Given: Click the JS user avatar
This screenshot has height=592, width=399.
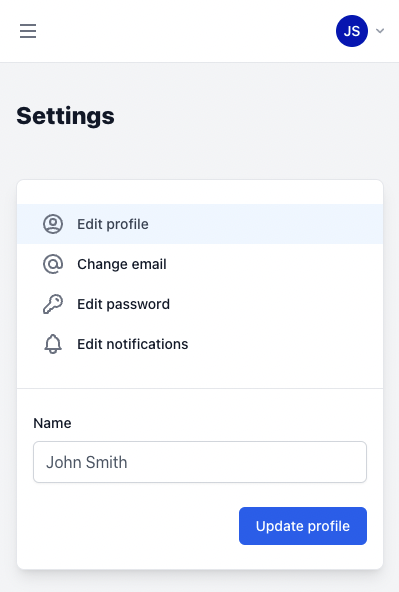Looking at the screenshot, I should [352, 31].
